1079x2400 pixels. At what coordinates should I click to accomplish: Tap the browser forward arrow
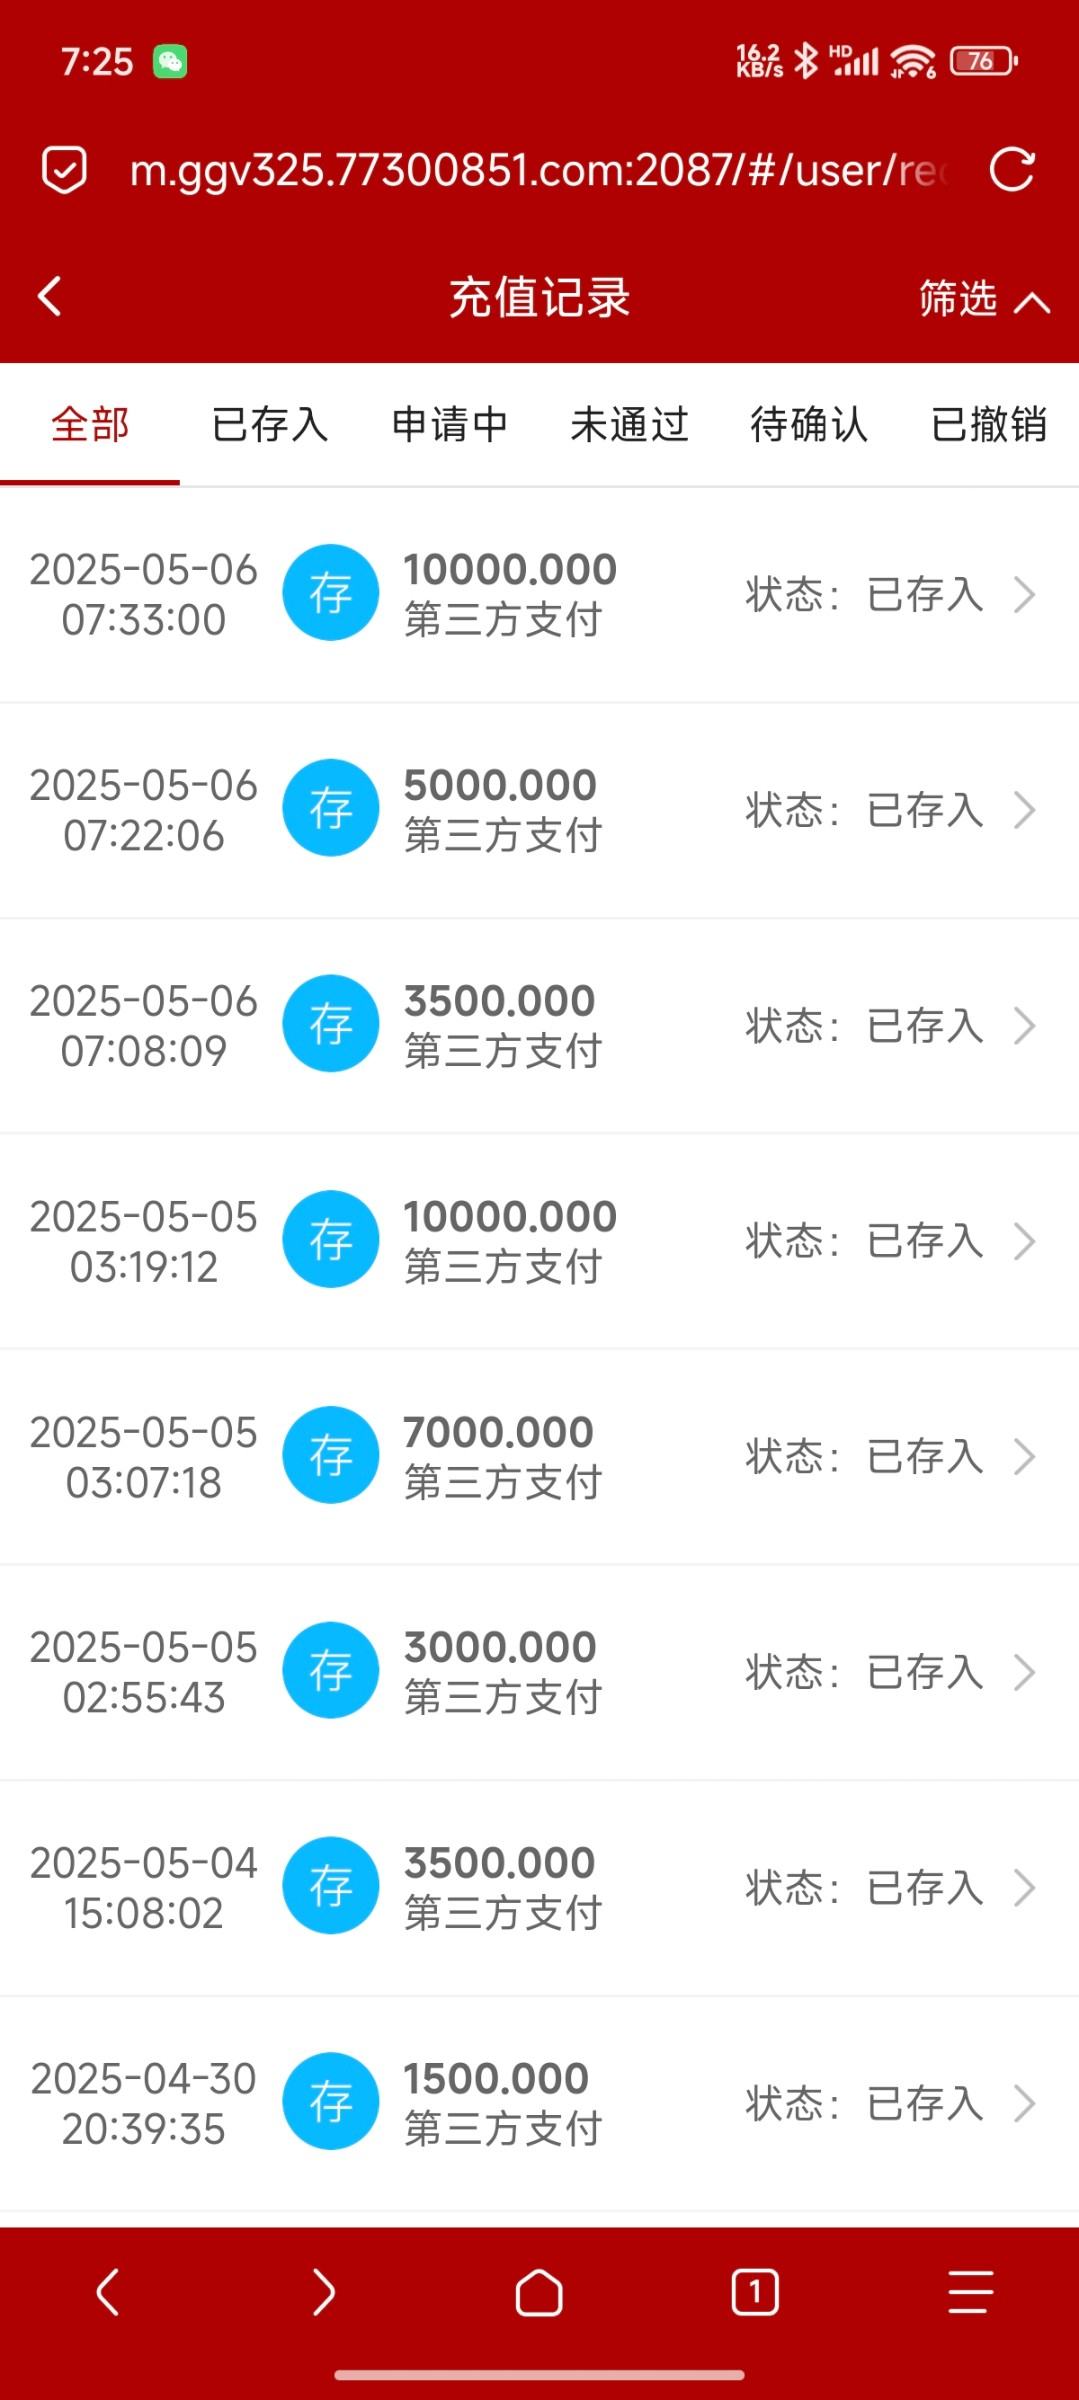323,2292
